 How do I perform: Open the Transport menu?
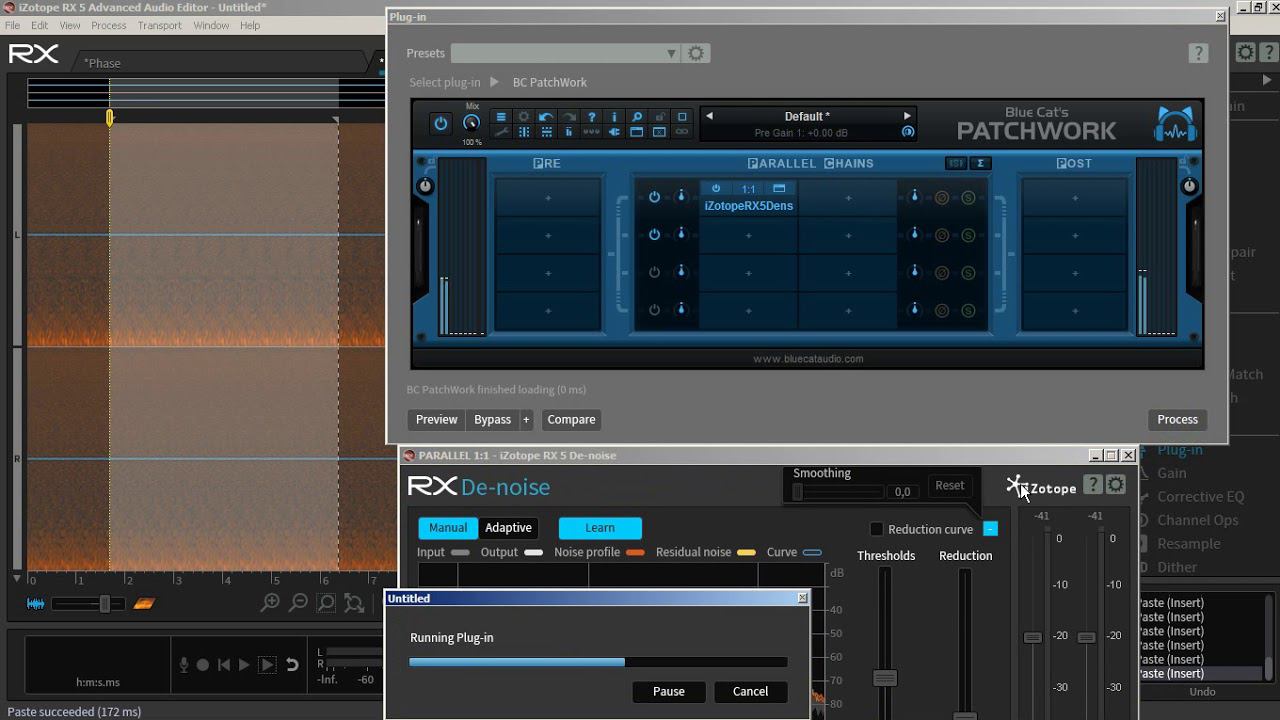(160, 25)
